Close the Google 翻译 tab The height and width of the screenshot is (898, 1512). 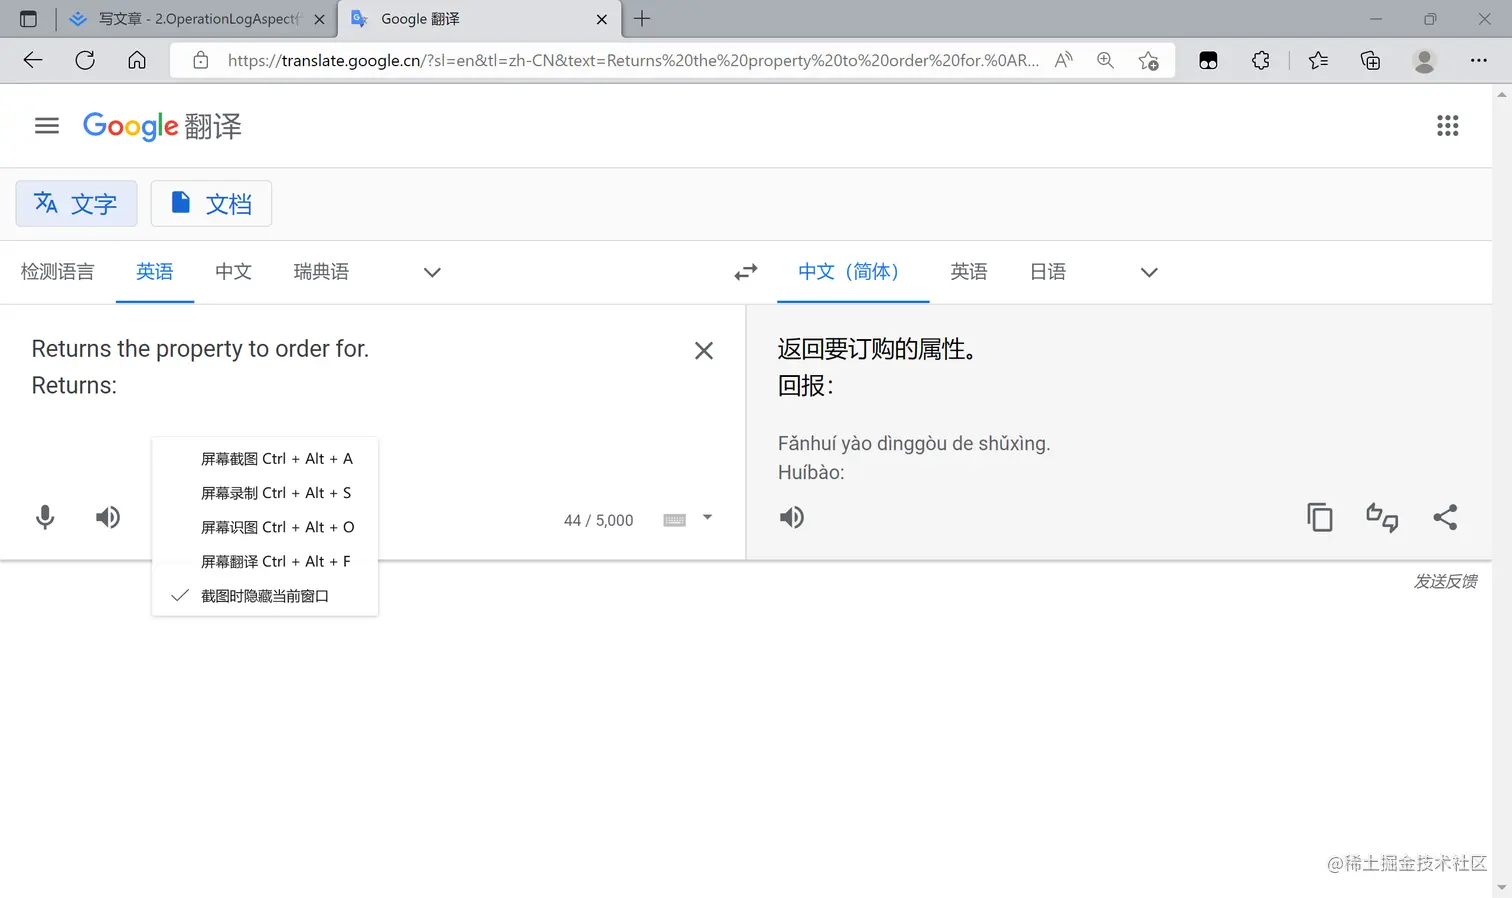tap(602, 19)
